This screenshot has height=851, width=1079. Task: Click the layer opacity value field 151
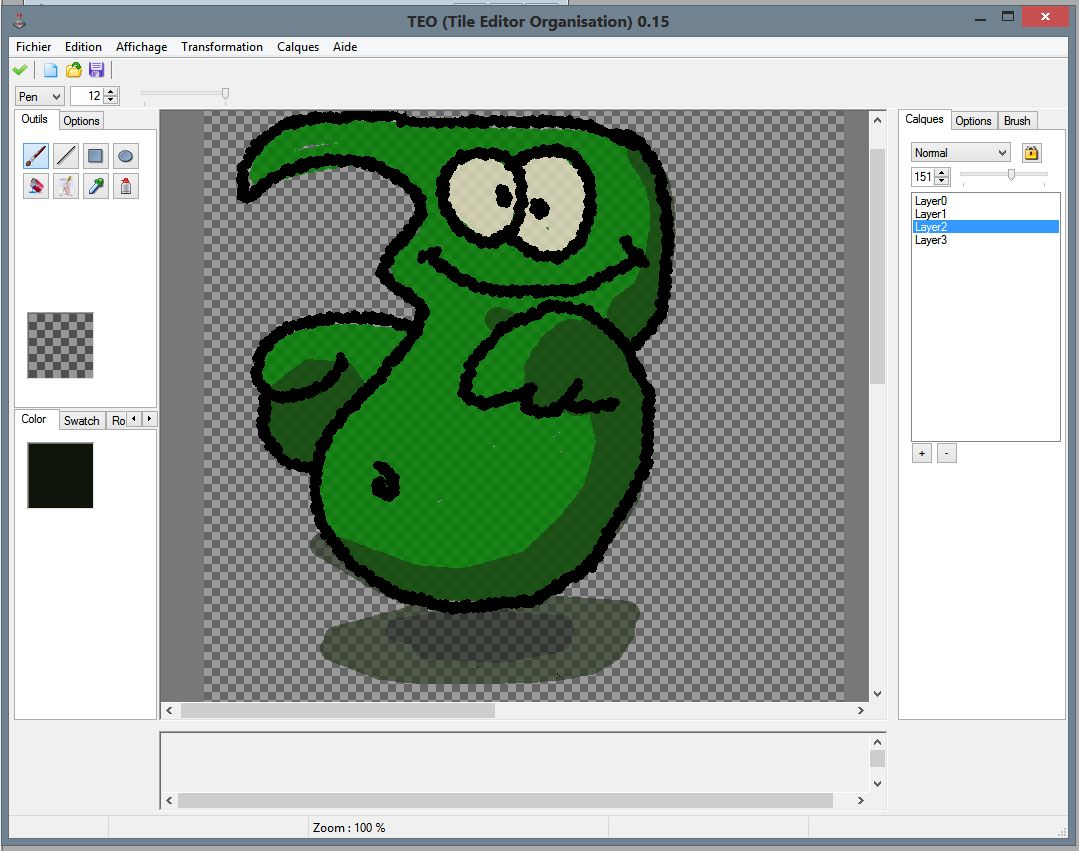point(923,177)
